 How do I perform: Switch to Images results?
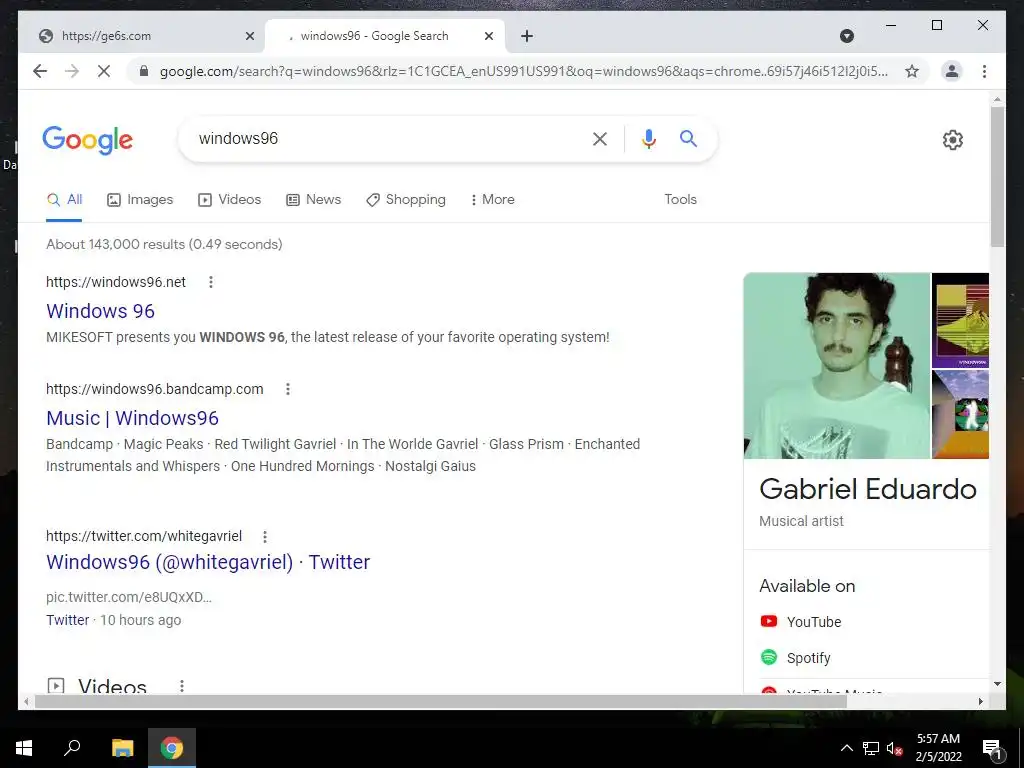tap(140, 200)
